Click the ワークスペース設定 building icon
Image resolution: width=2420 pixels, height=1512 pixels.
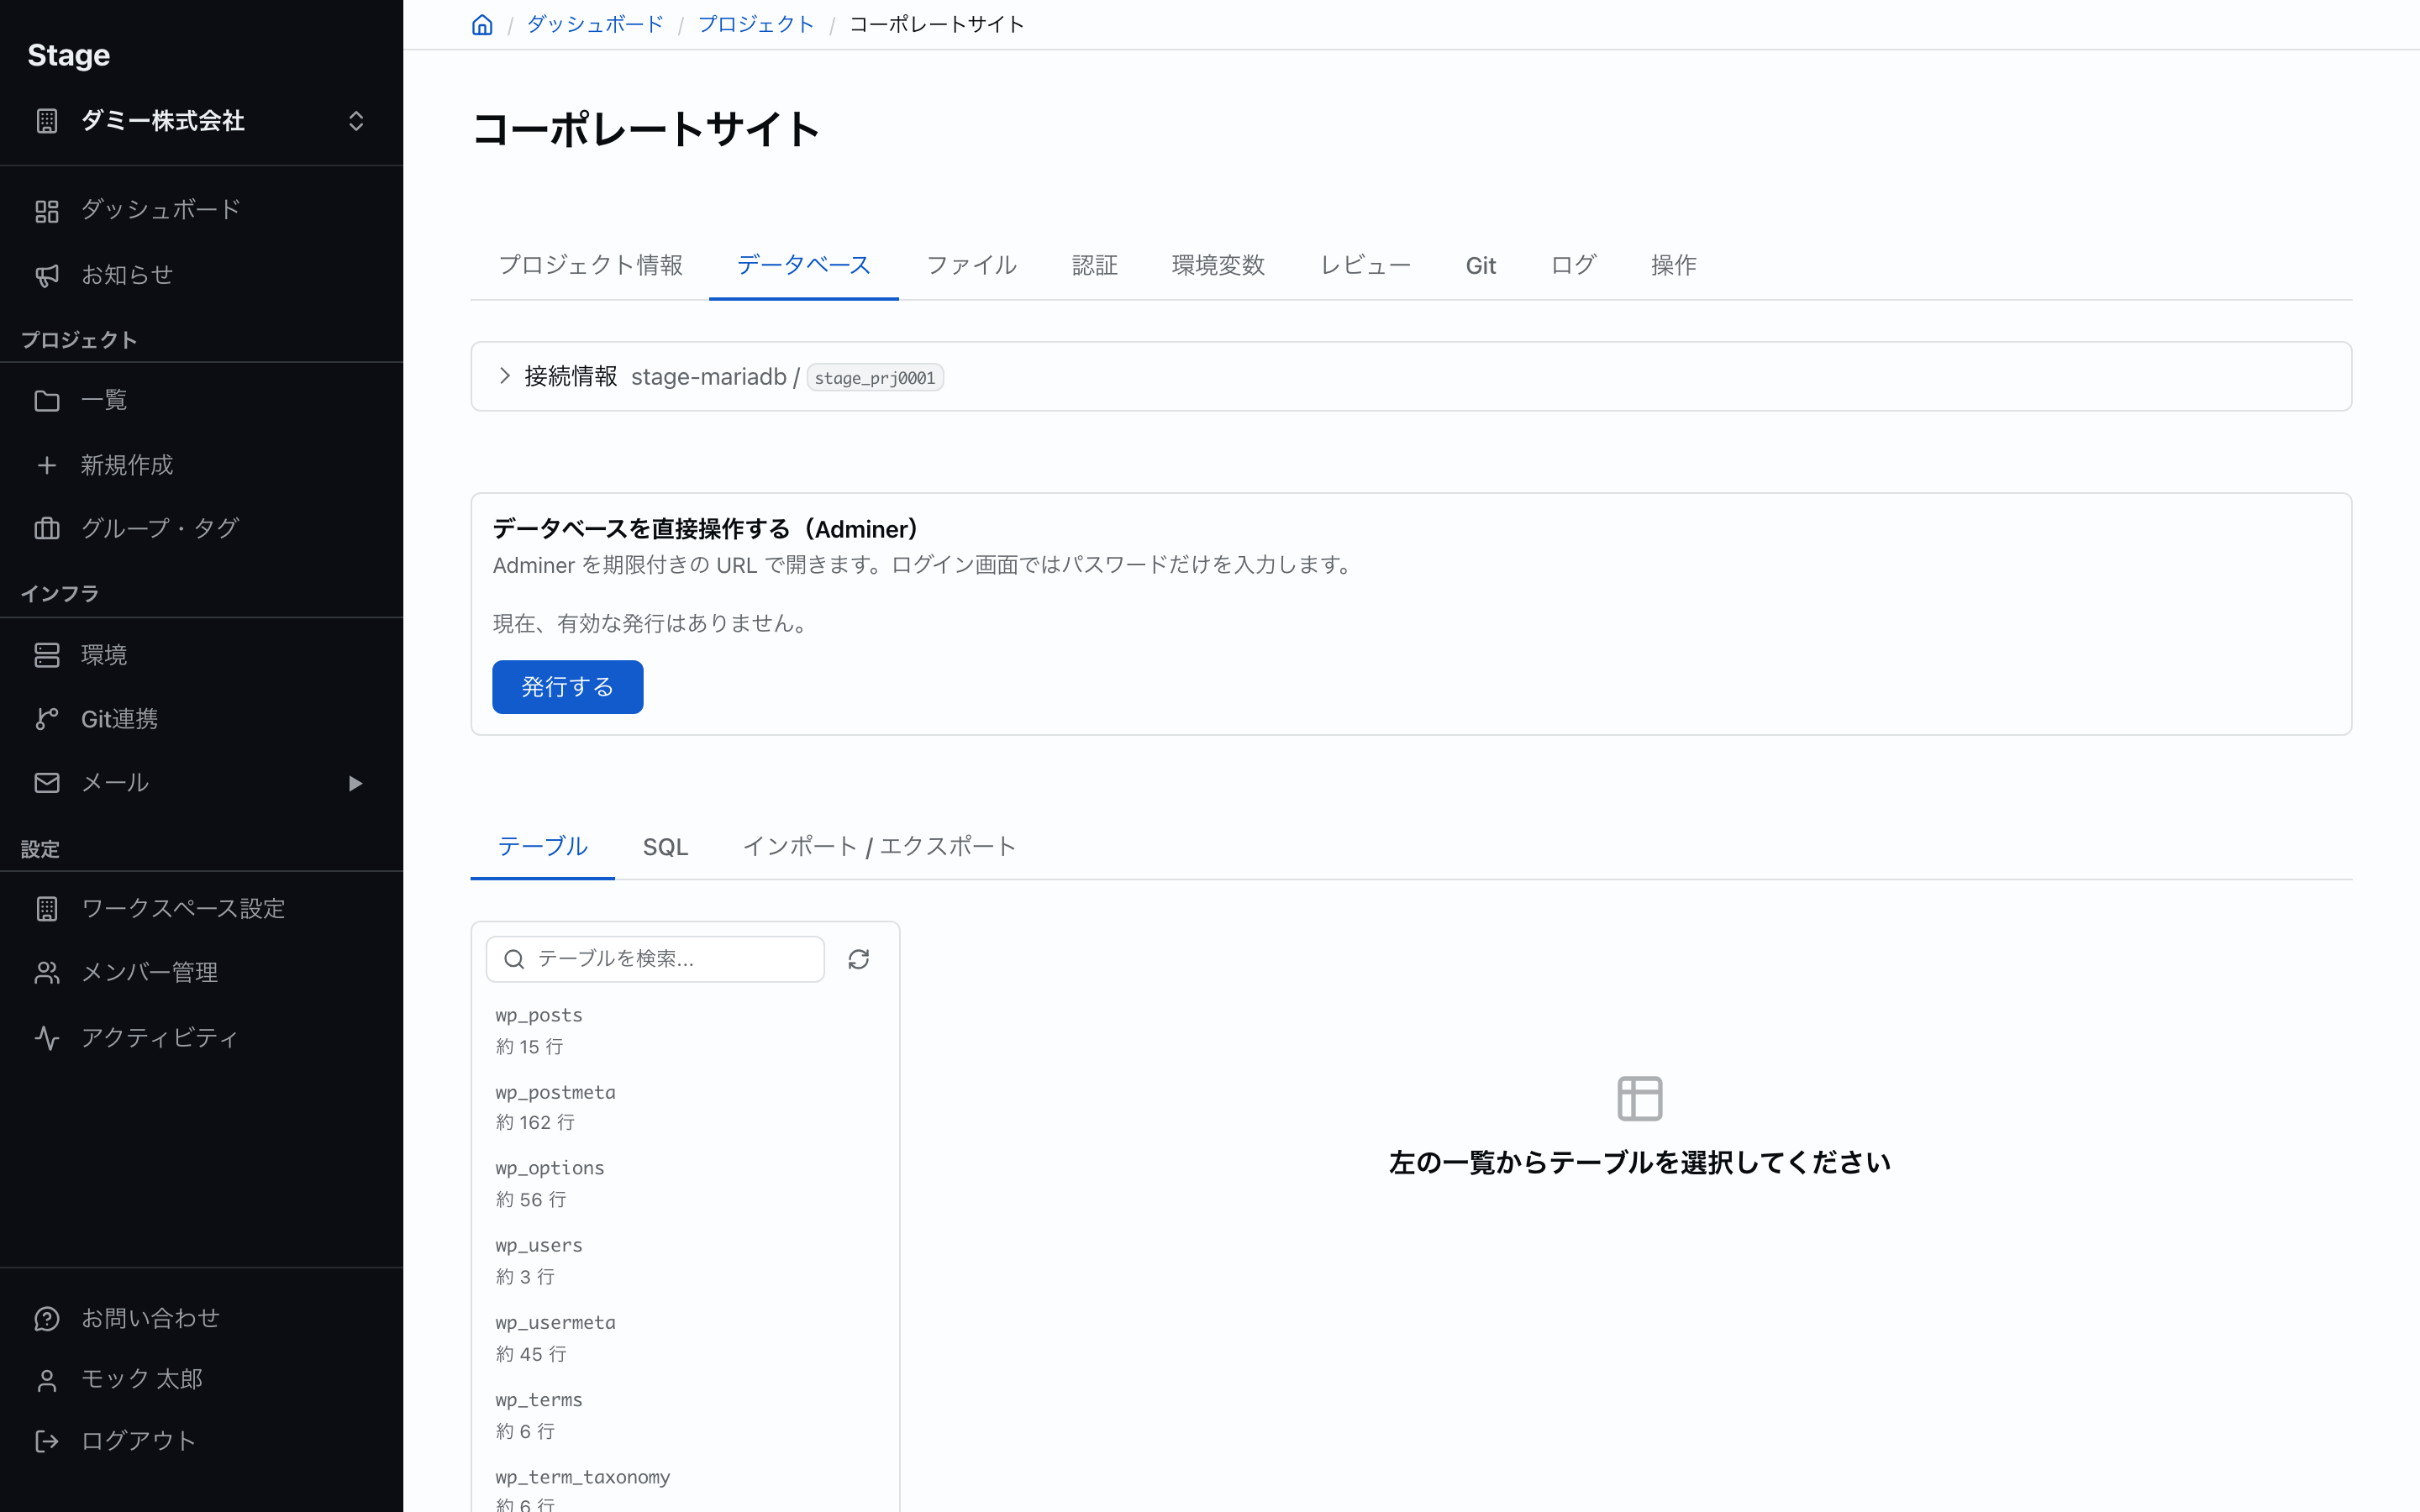pyautogui.click(x=47, y=909)
